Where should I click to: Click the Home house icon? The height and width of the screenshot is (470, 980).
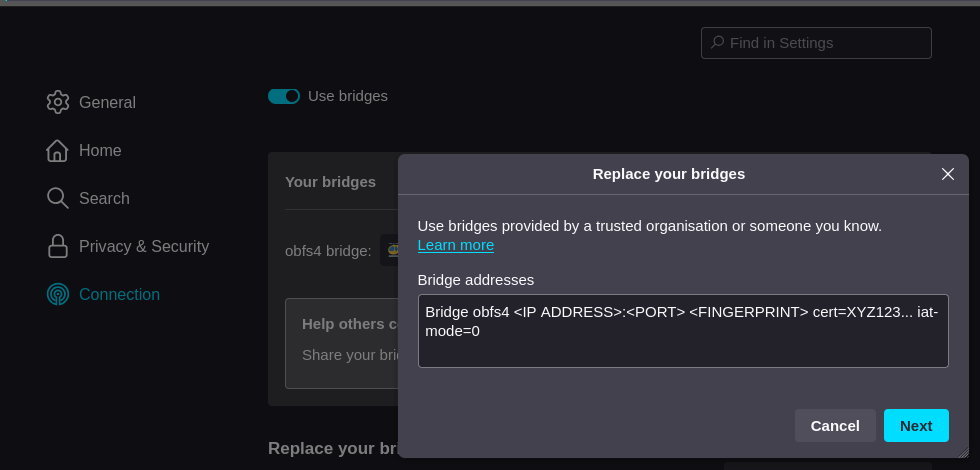(58, 150)
